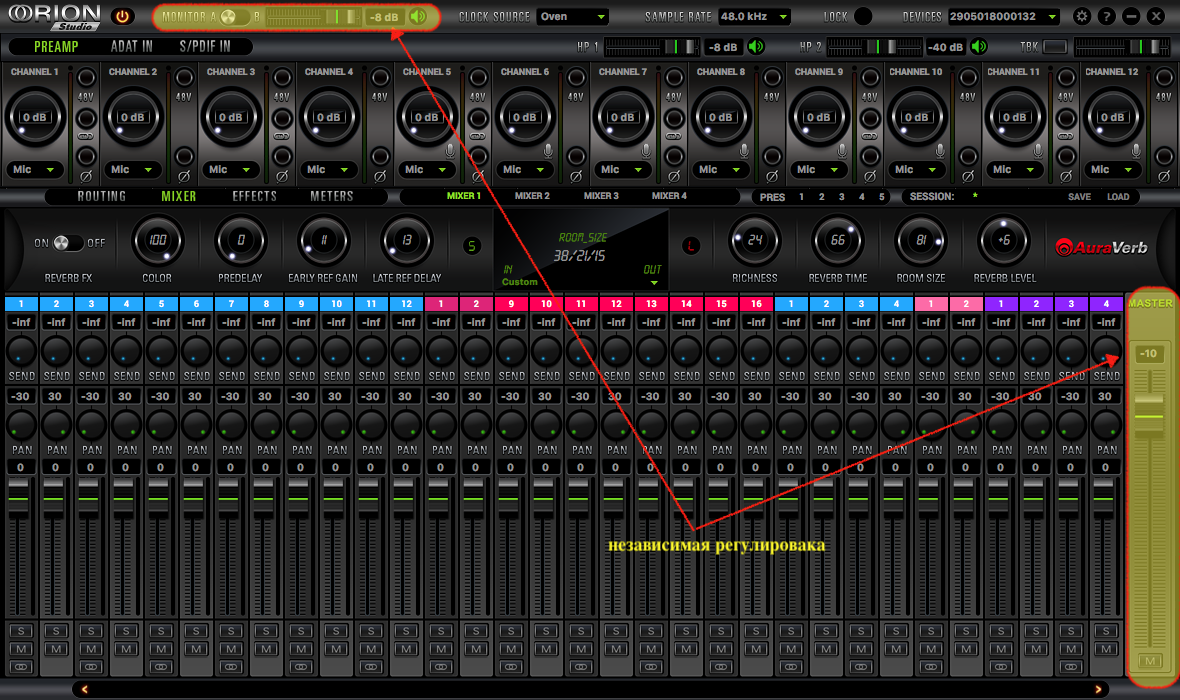The height and width of the screenshot is (700, 1180).
Task: Toggle the TBK talkback switch
Action: pyautogui.click(x=1054, y=47)
